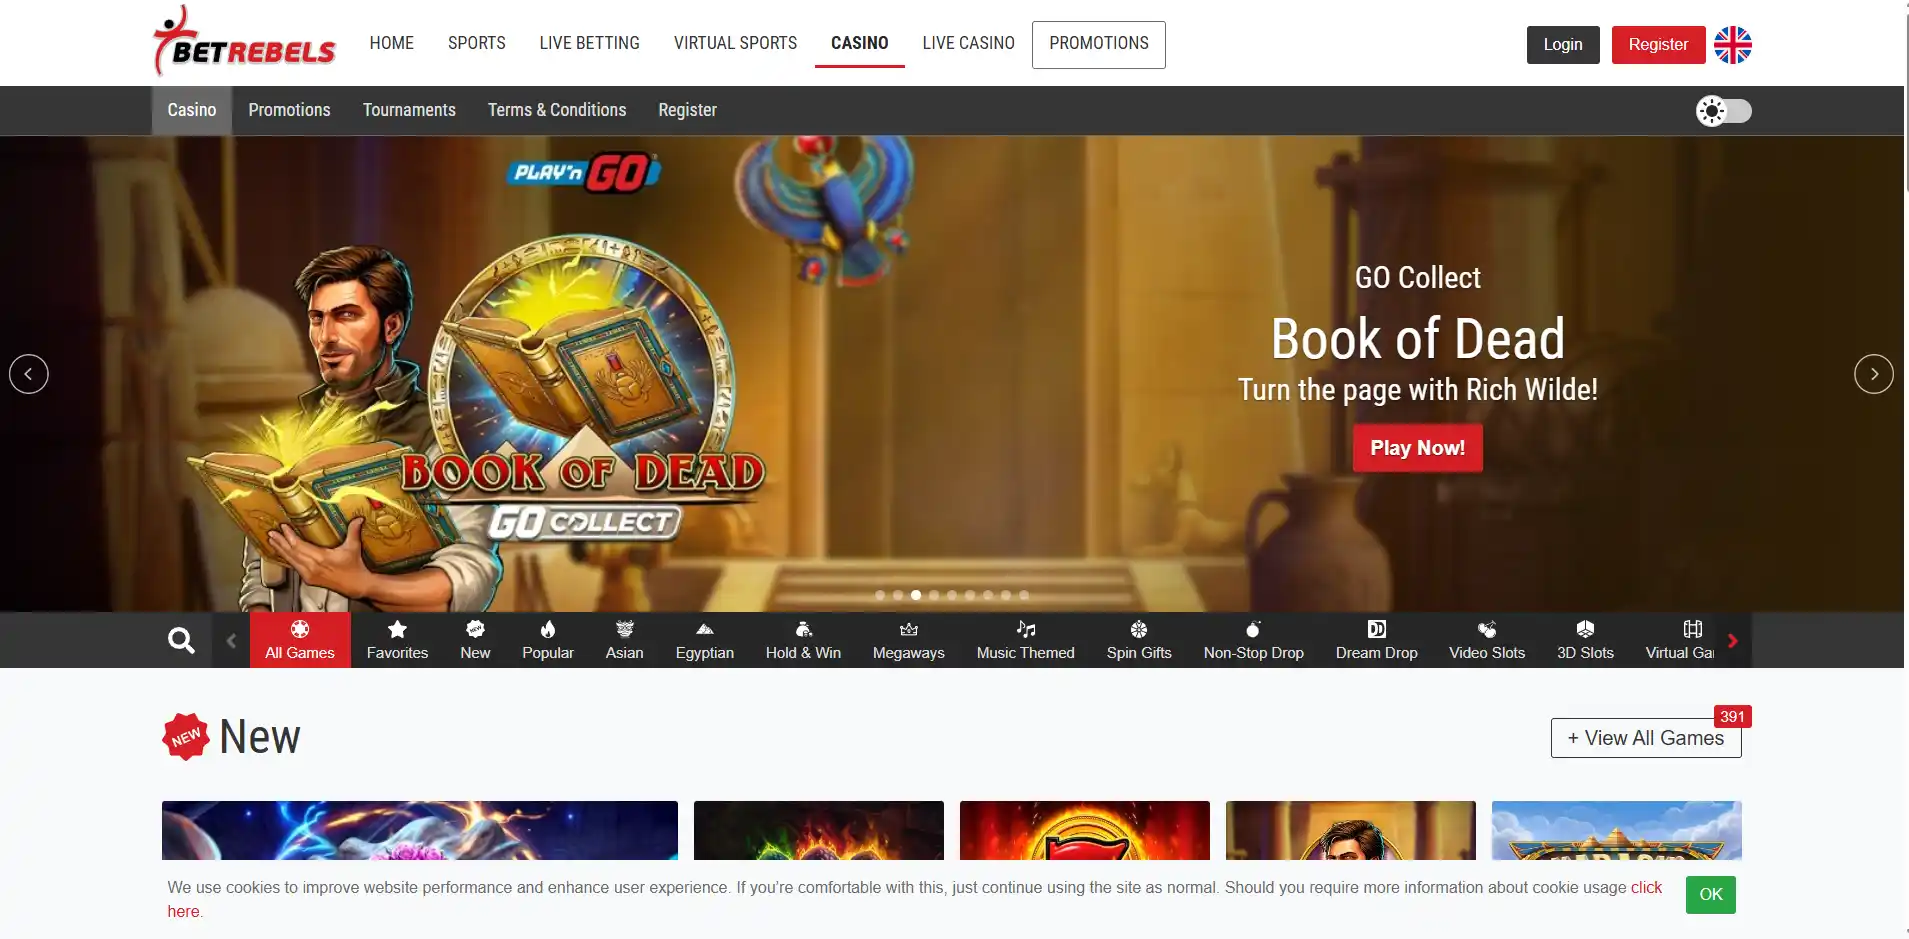
Task: Open the casino game search magnifier
Action: (x=181, y=640)
